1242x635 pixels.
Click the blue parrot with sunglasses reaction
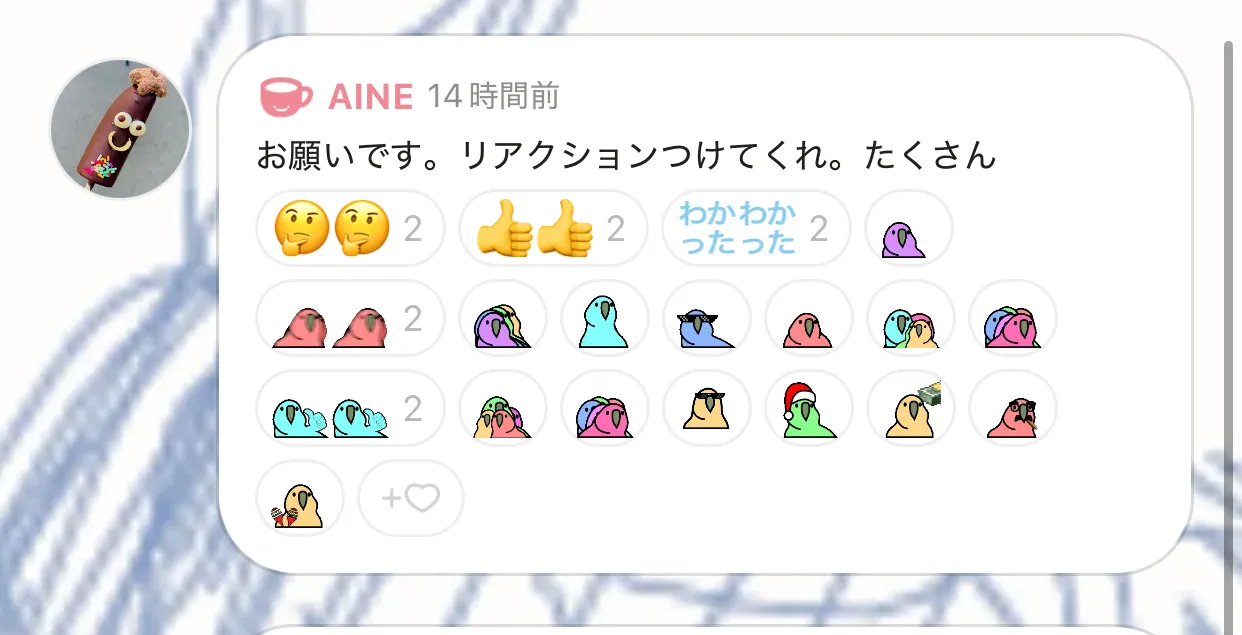[706, 318]
